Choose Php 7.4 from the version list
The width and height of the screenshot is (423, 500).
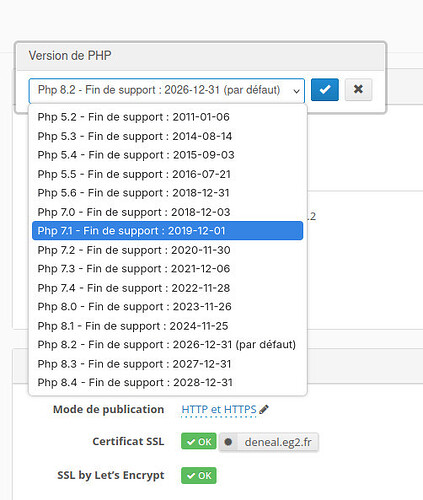coord(167,288)
